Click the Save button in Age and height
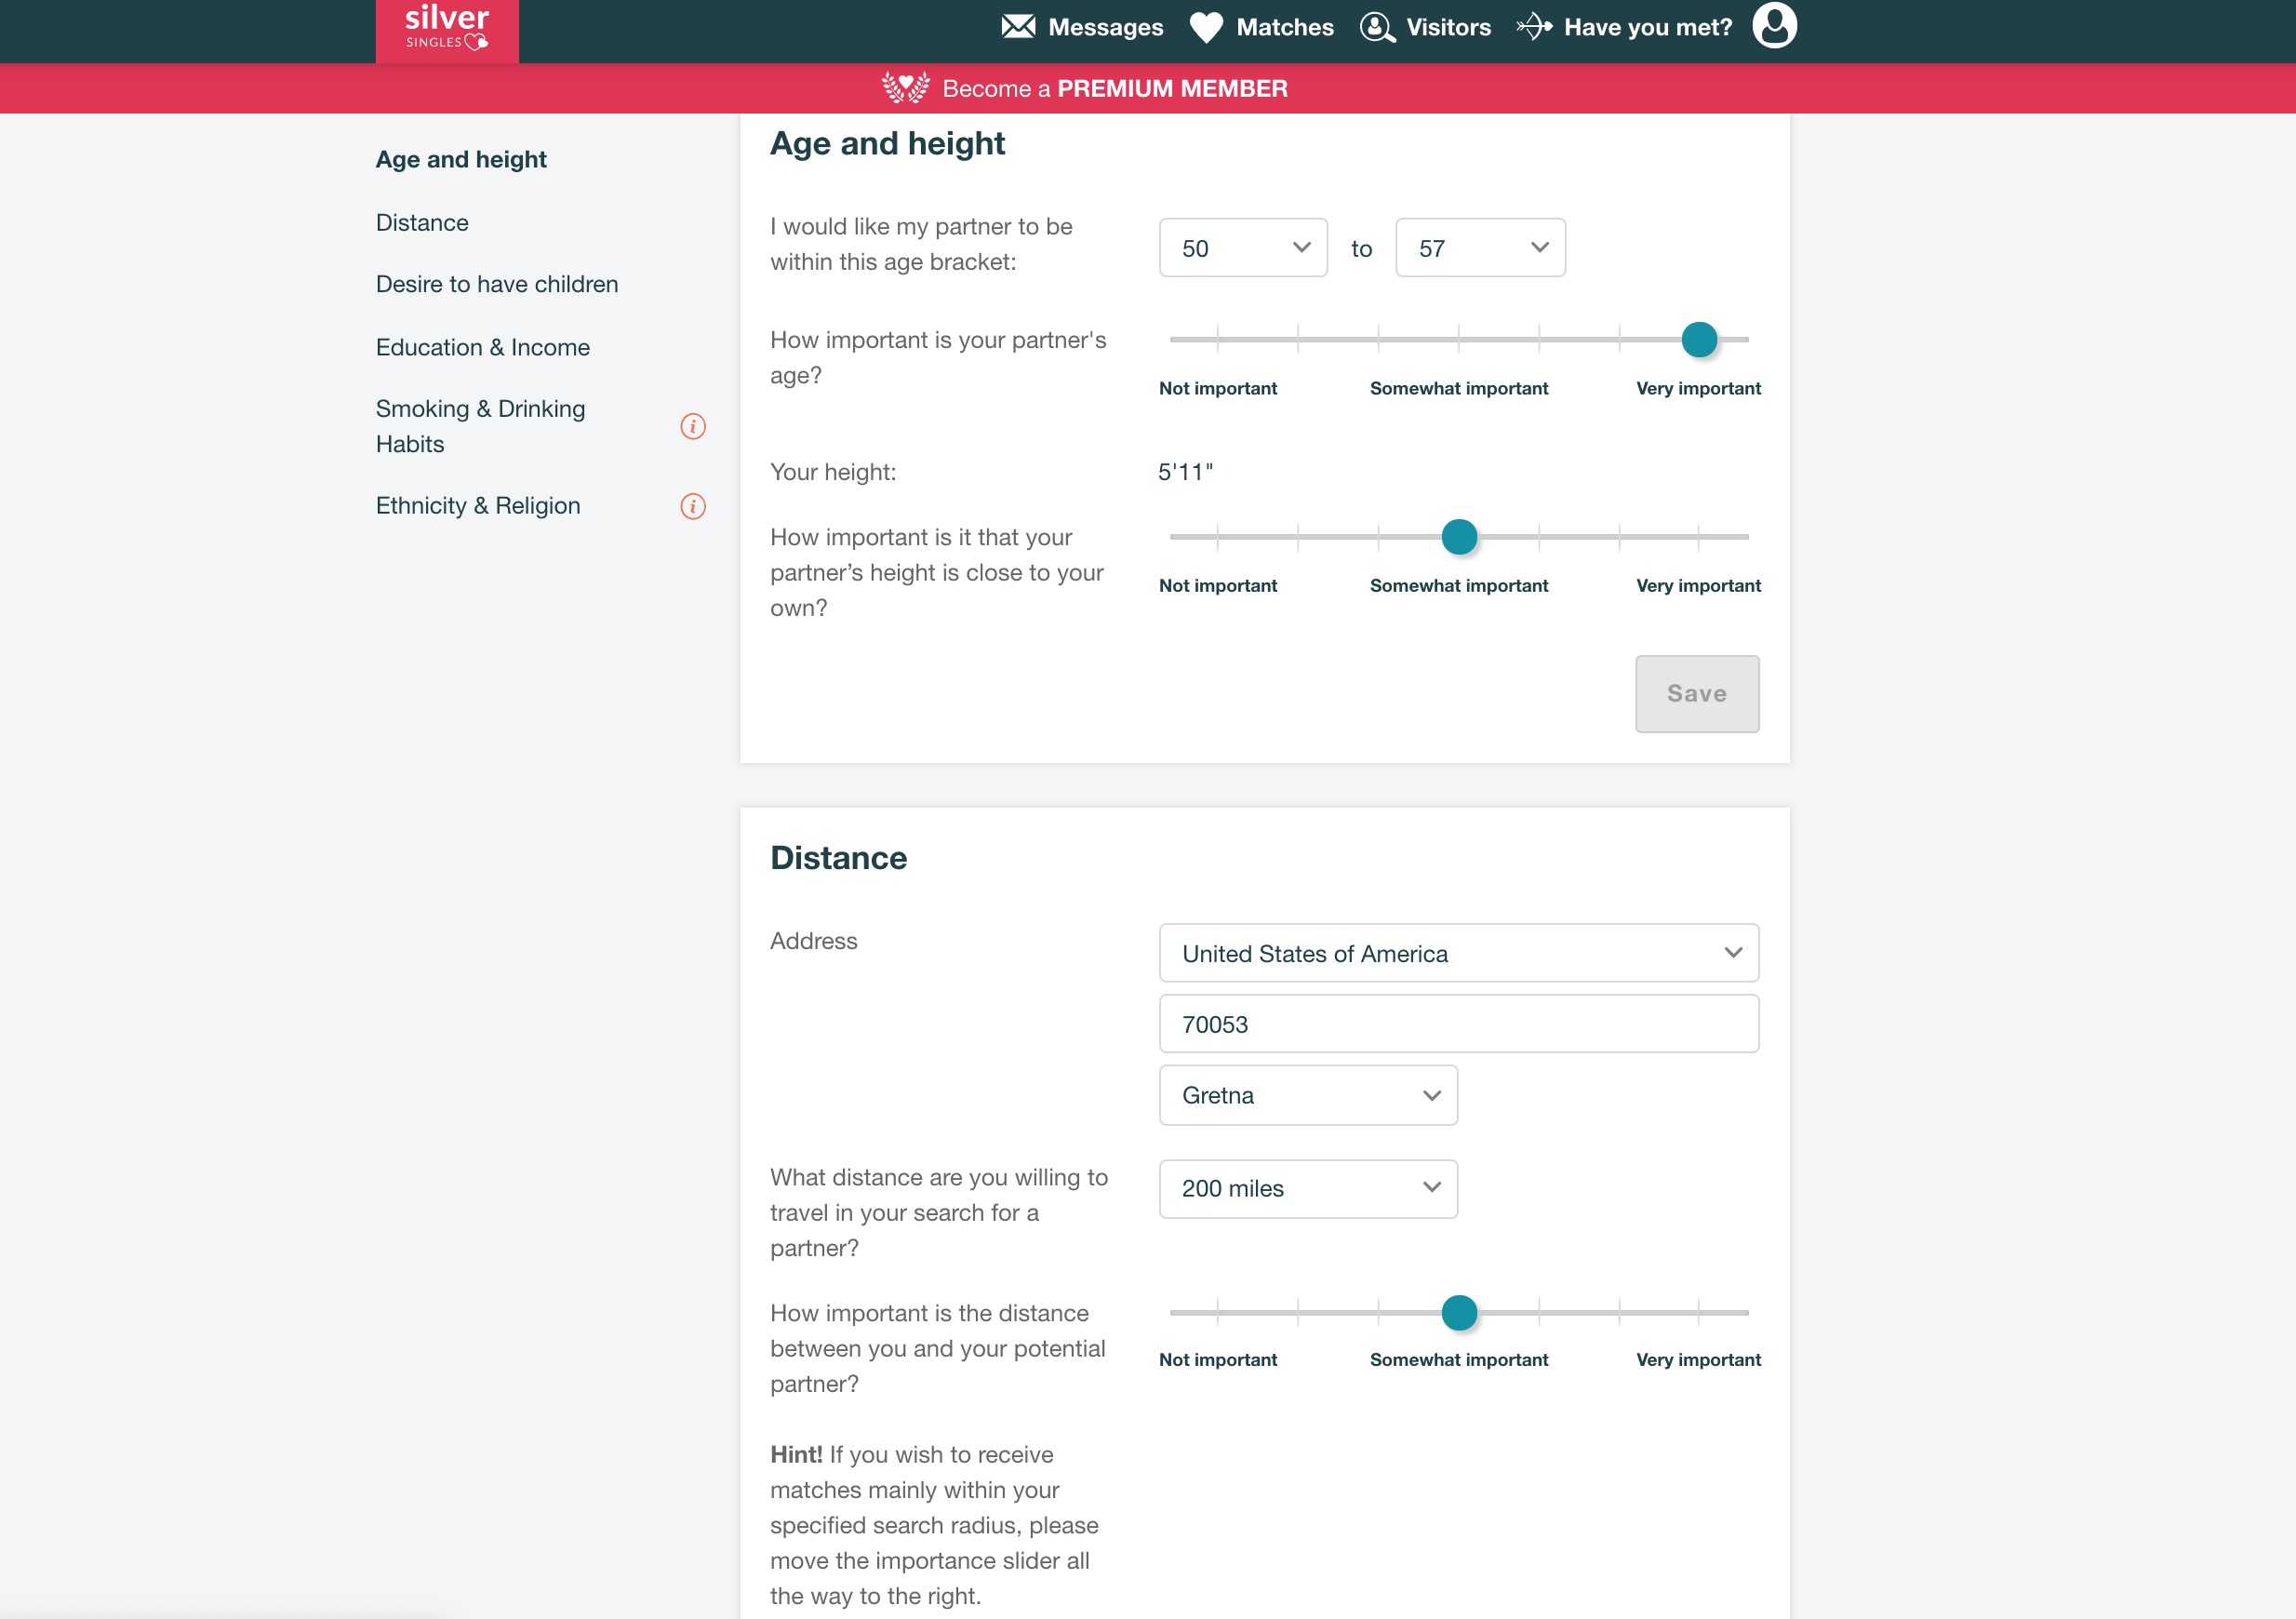Viewport: 2296px width, 1619px height. click(1697, 694)
